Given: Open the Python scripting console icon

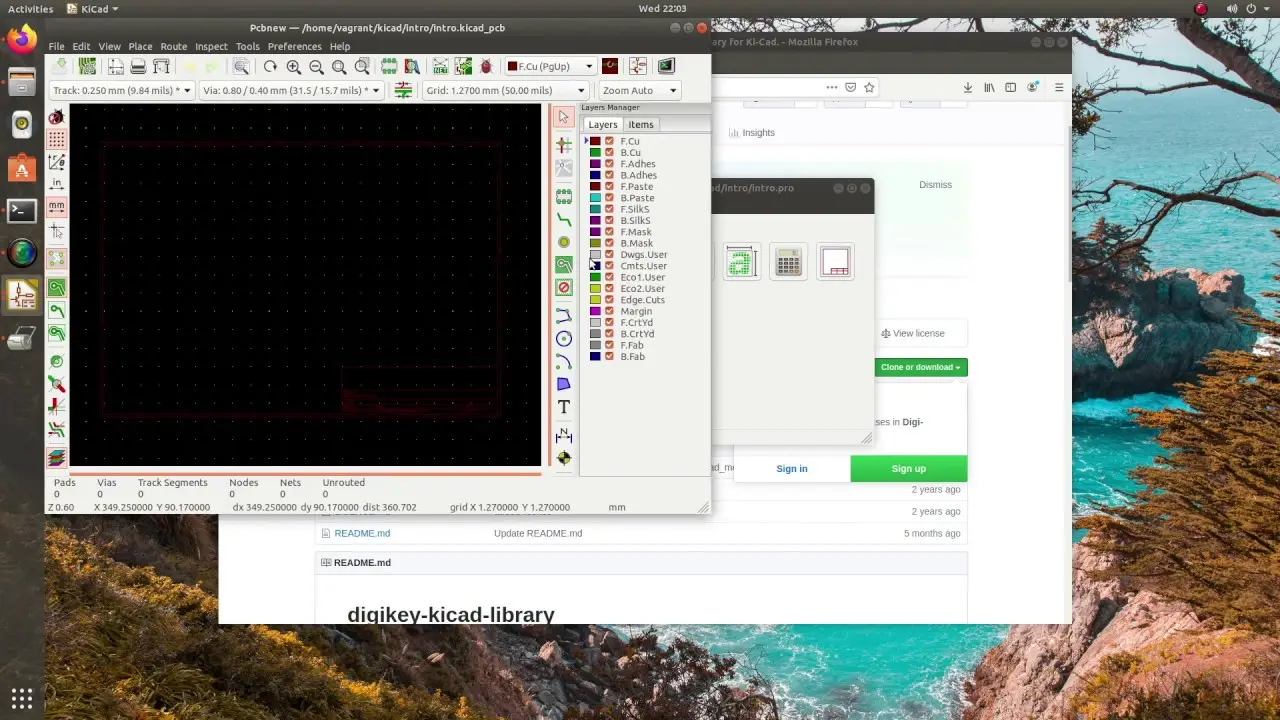Looking at the screenshot, I should point(666,67).
